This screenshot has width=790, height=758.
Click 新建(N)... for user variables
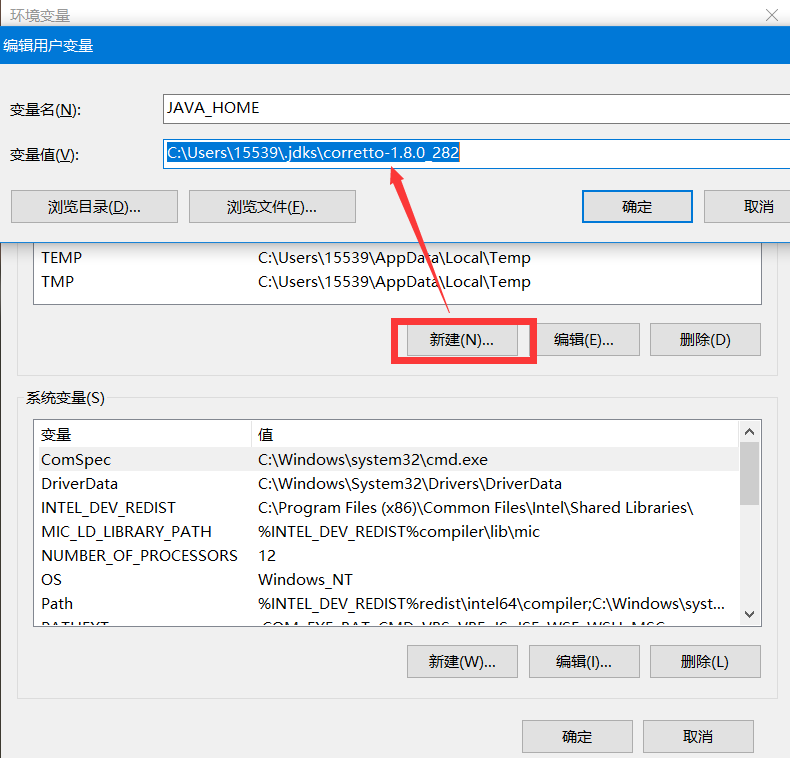click(x=462, y=340)
